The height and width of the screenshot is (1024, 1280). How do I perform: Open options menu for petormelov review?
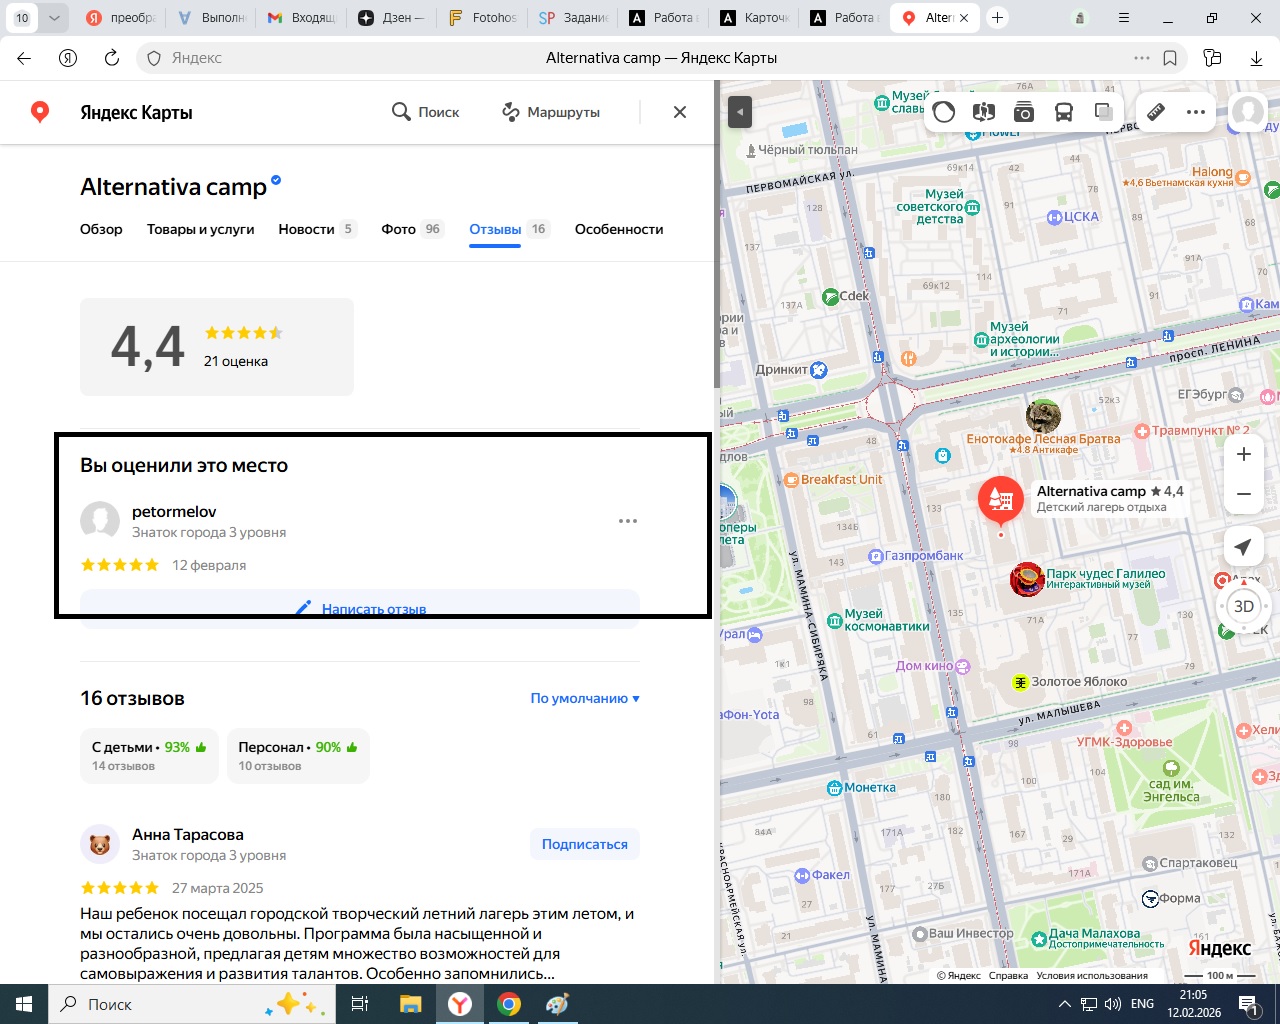pos(627,521)
